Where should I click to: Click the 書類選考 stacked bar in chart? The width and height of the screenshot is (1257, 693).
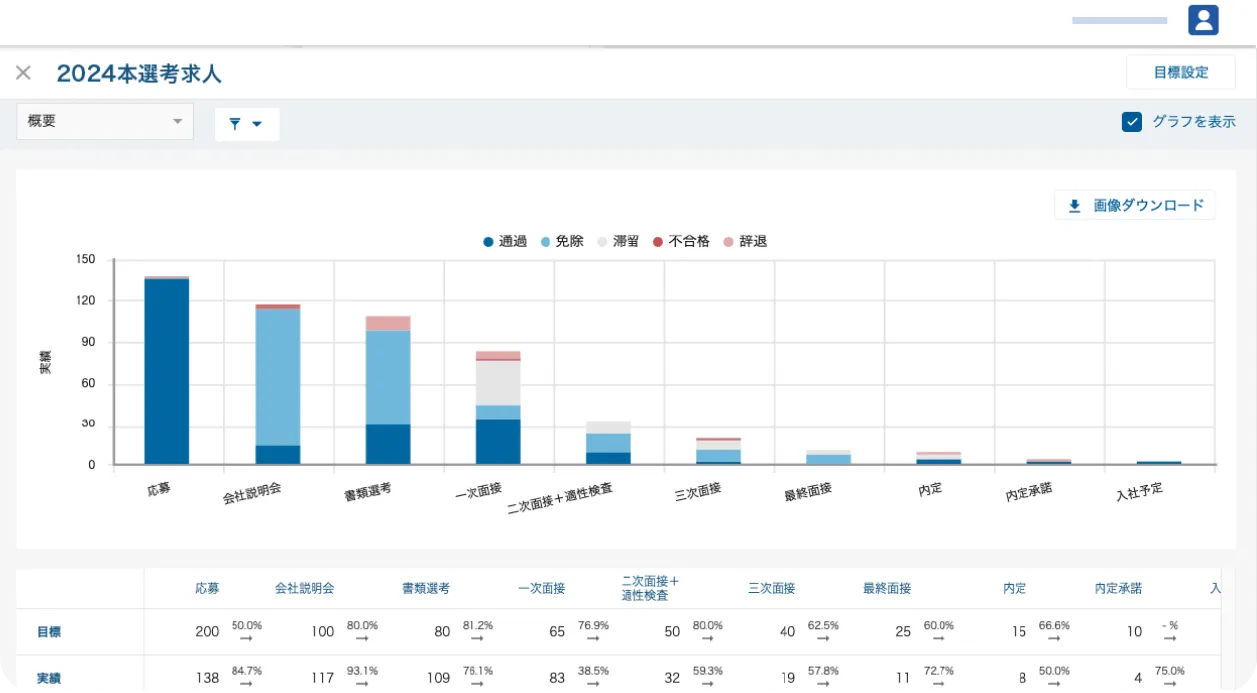[388, 390]
